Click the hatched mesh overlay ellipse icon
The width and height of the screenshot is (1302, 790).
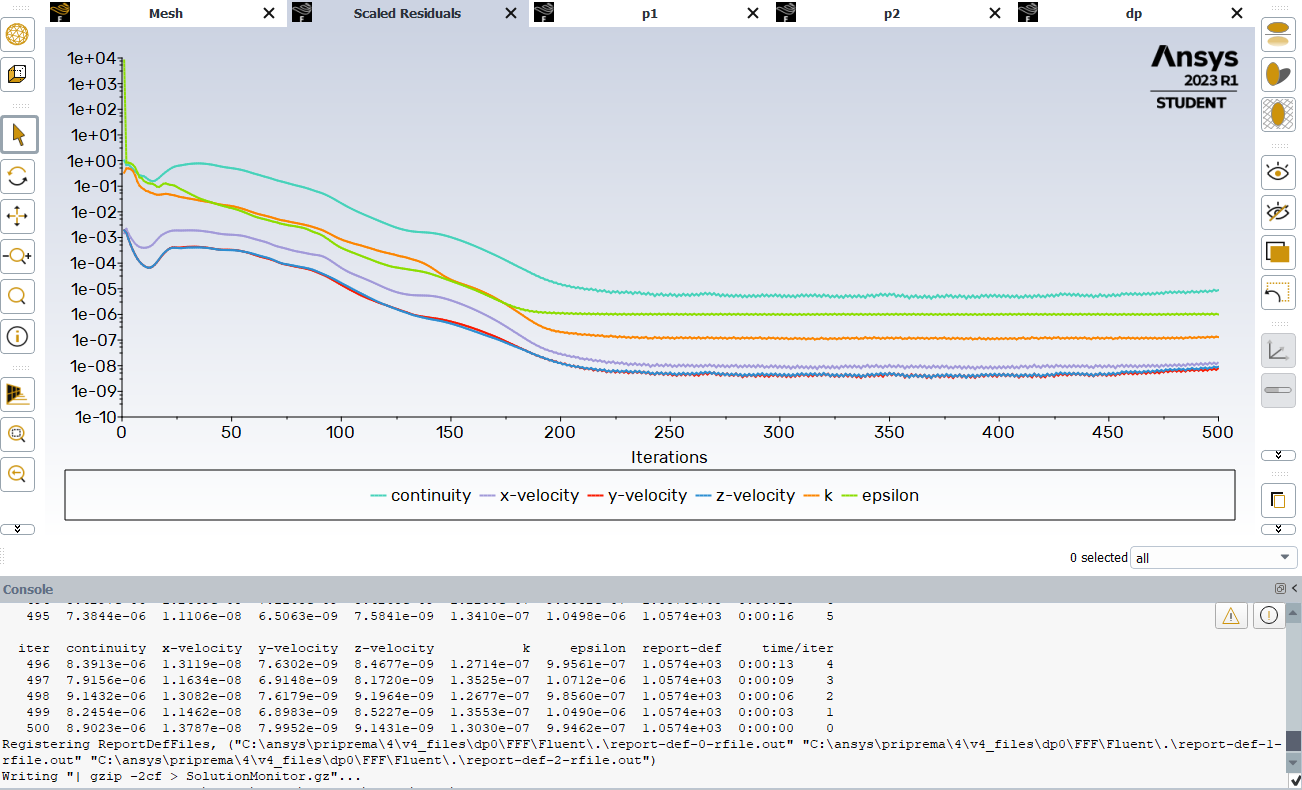pyautogui.click(x=1278, y=114)
